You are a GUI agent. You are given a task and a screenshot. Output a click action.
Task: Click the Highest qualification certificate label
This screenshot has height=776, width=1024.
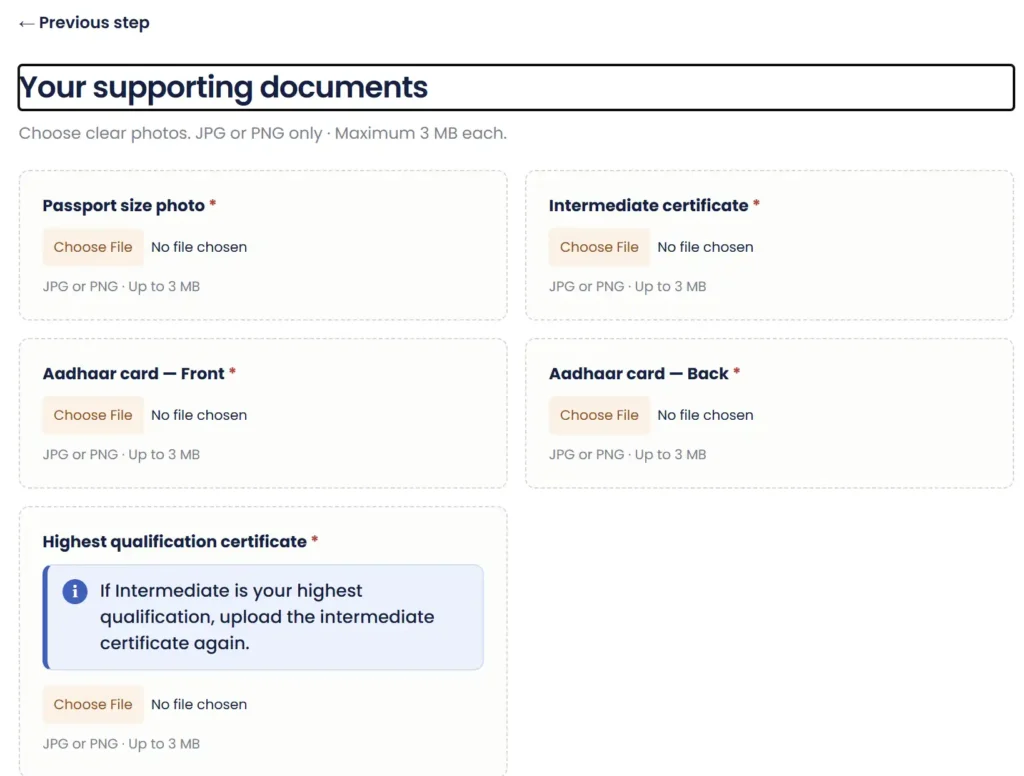coord(174,542)
